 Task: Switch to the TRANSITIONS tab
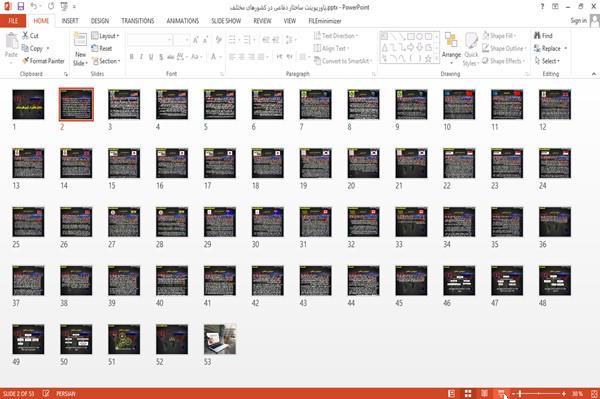[x=138, y=21]
